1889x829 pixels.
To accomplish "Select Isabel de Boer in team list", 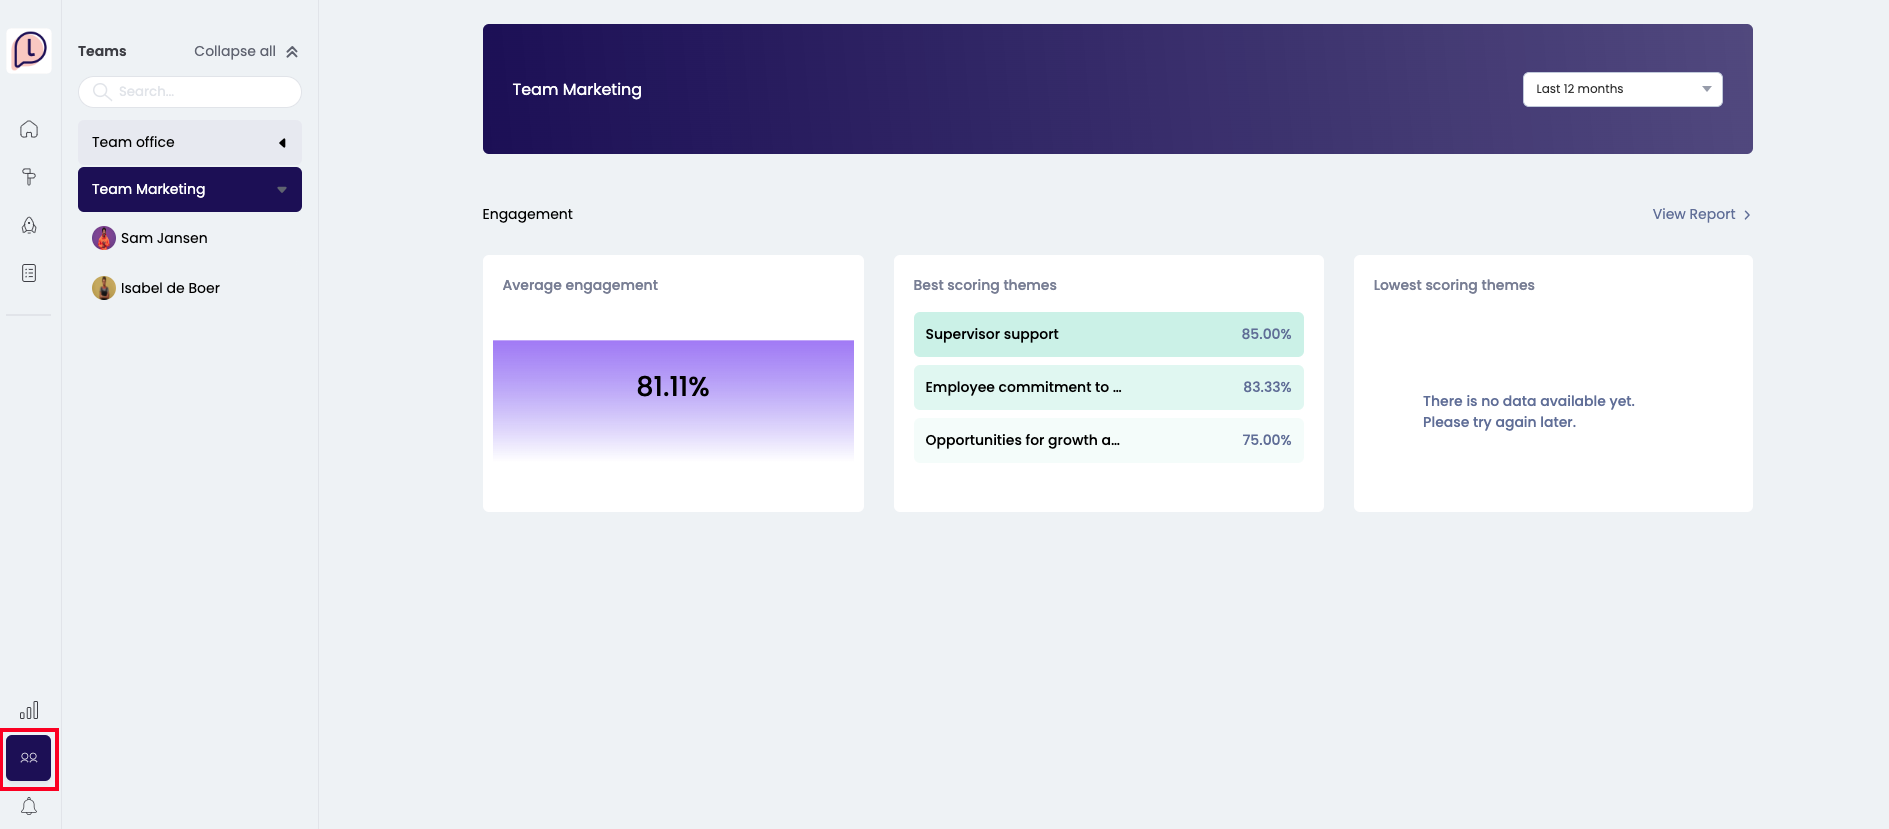I will tap(170, 288).
